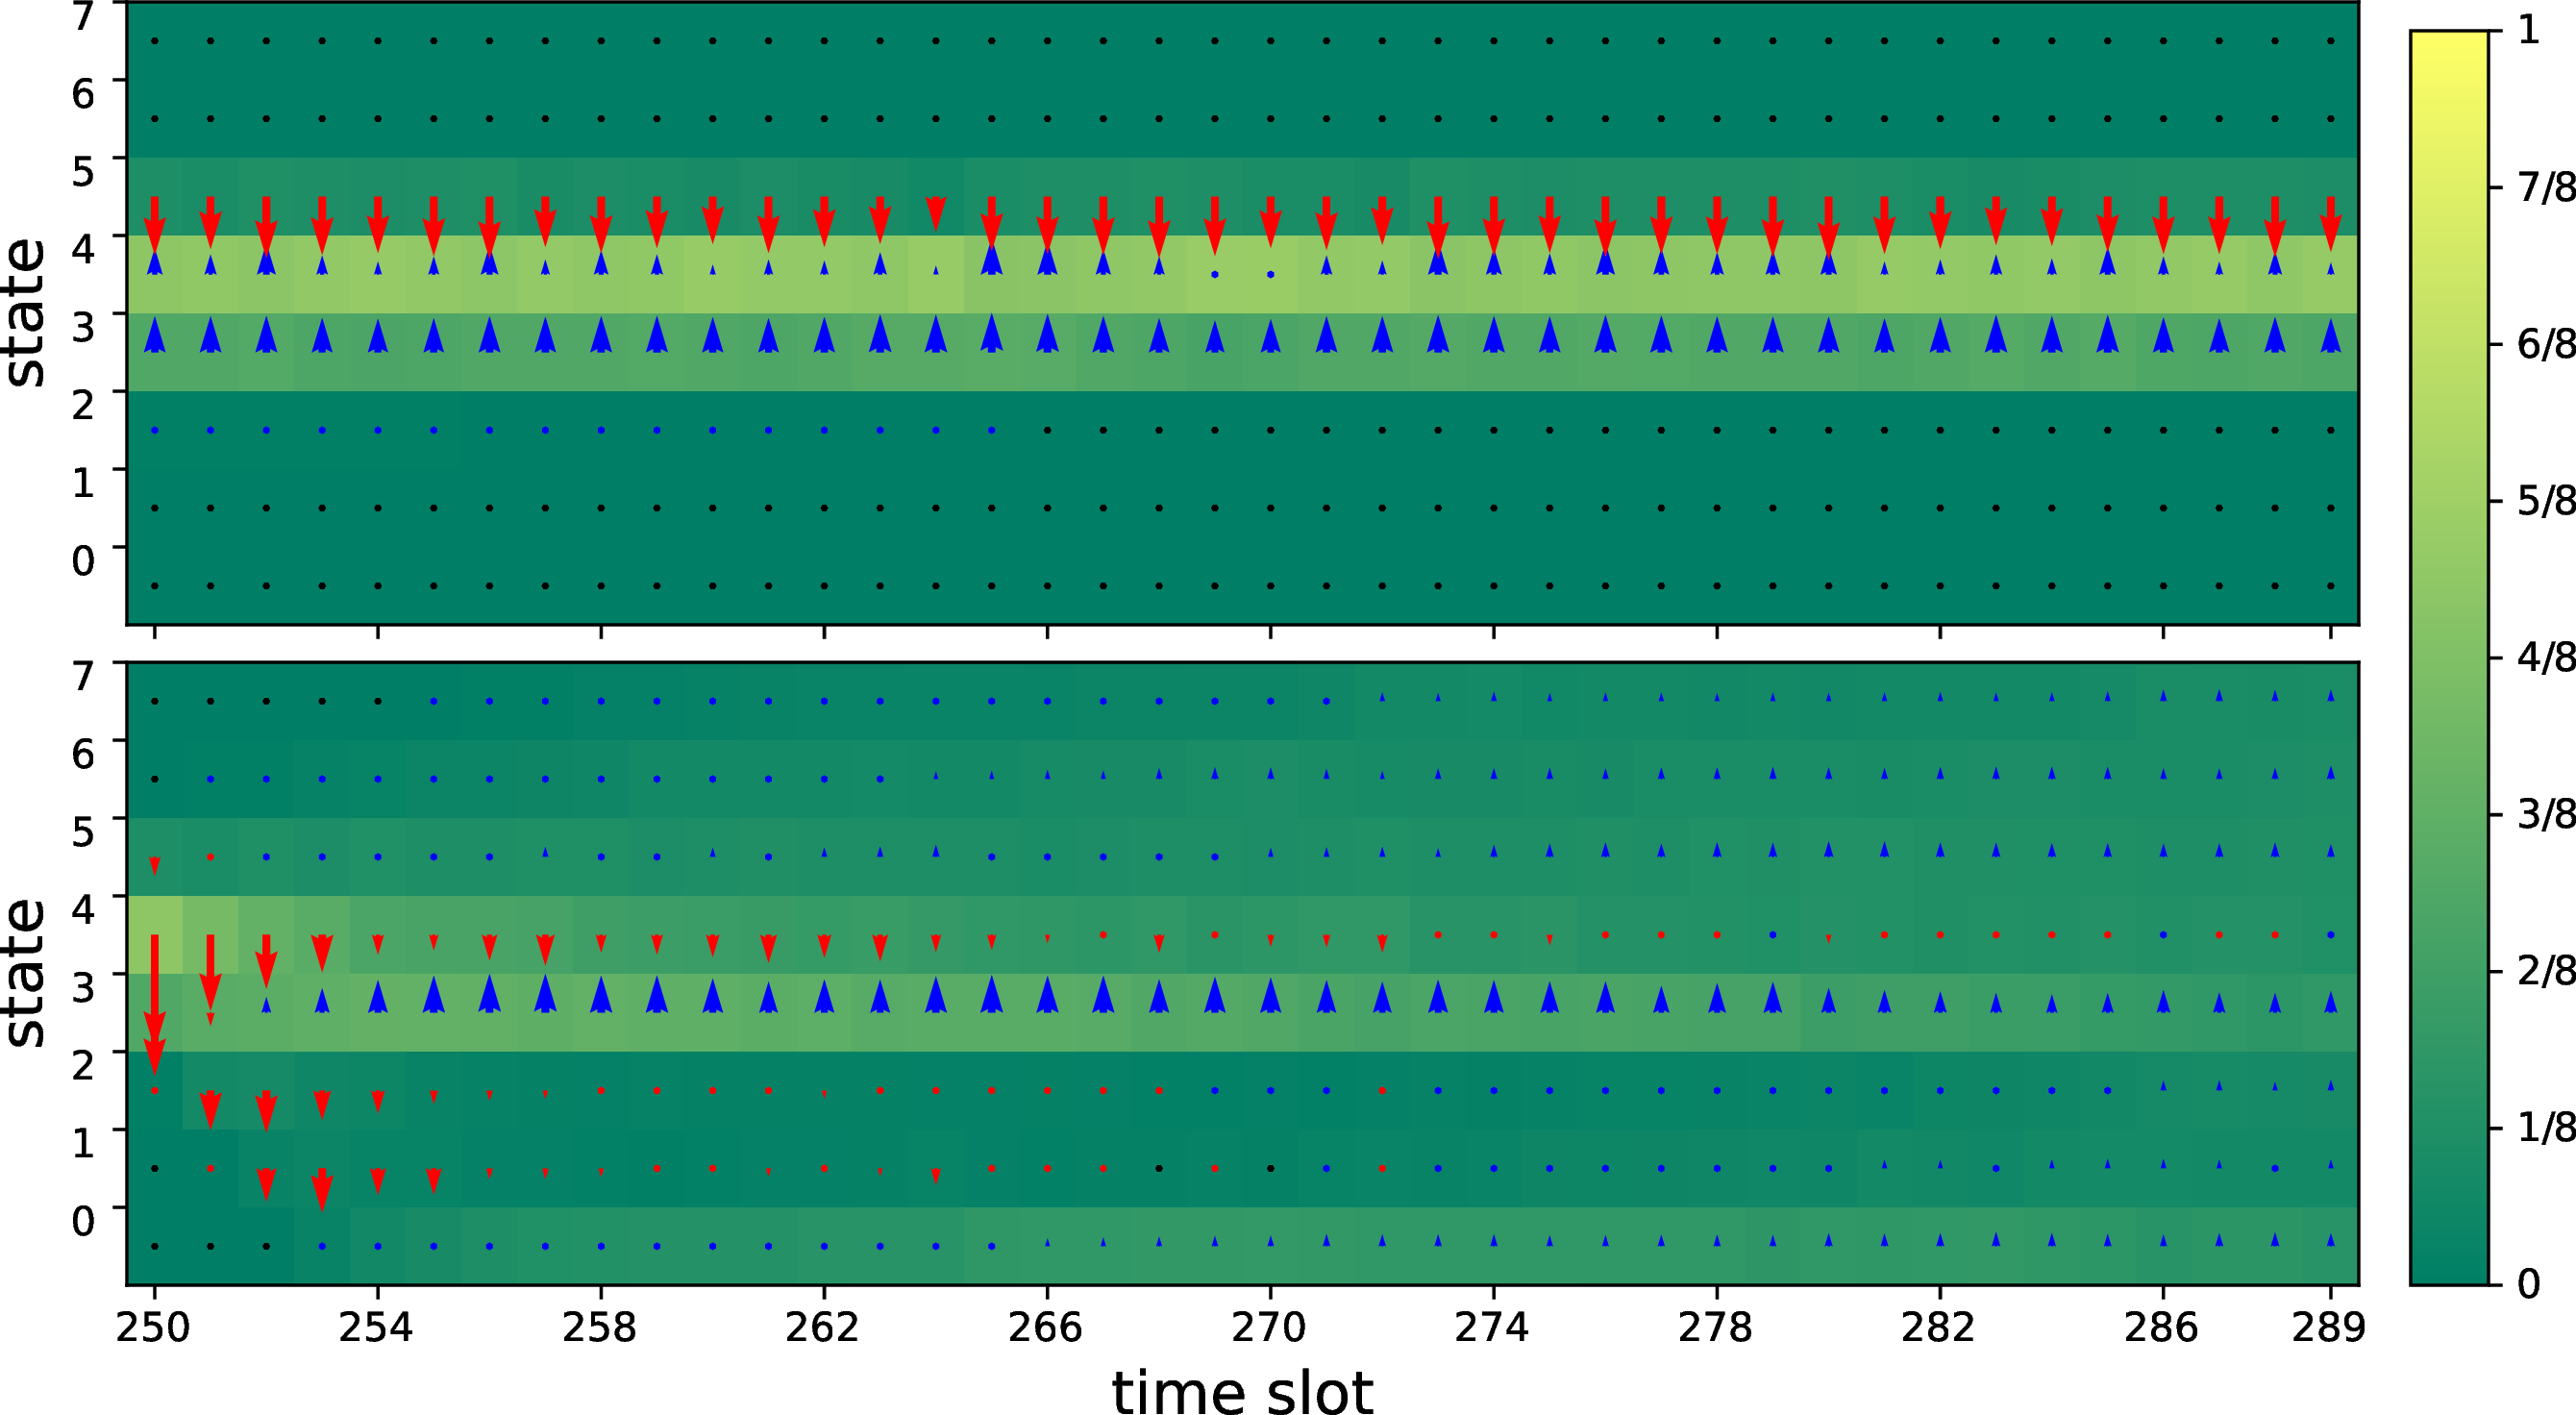This screenshot has height=1415, width=2576.
Task: Click y-tick label 5 of the top plot
Action: coord(84,172)
